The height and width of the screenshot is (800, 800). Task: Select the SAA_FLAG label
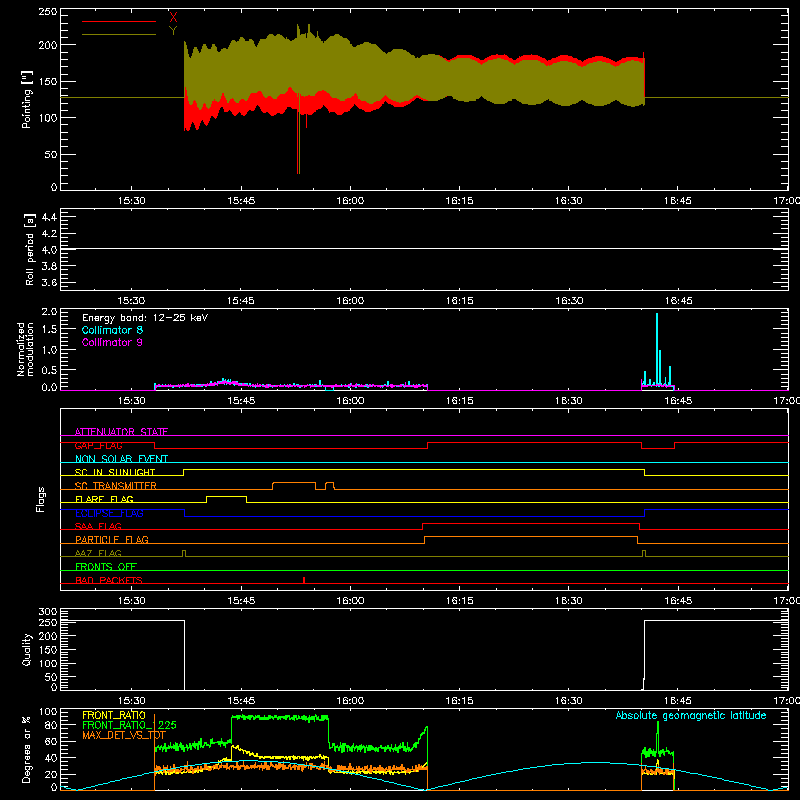click(98, 526)
